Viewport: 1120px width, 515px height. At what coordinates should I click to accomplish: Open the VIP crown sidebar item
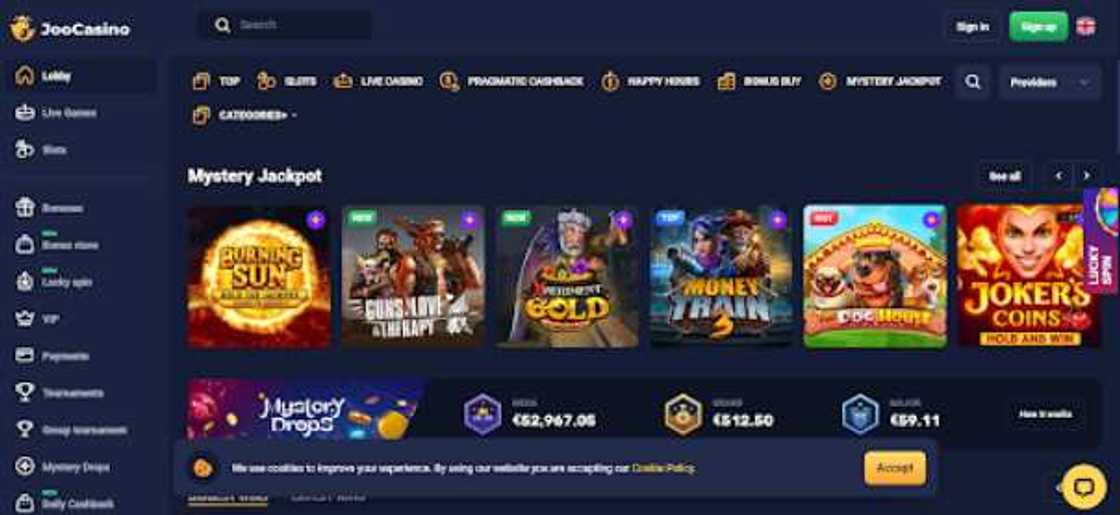[37, 319]
